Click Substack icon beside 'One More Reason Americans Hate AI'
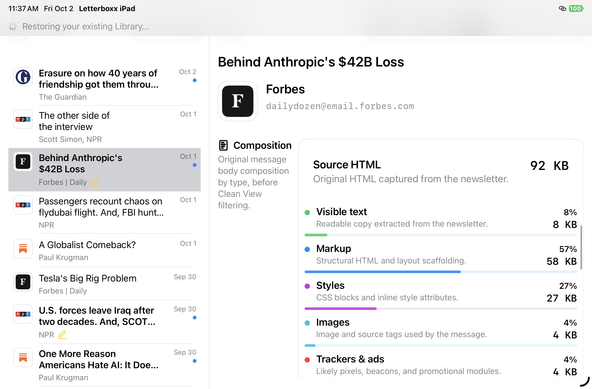Image resolution: width=592 pixels, height=389 pixels. click(x=23, y=357)
